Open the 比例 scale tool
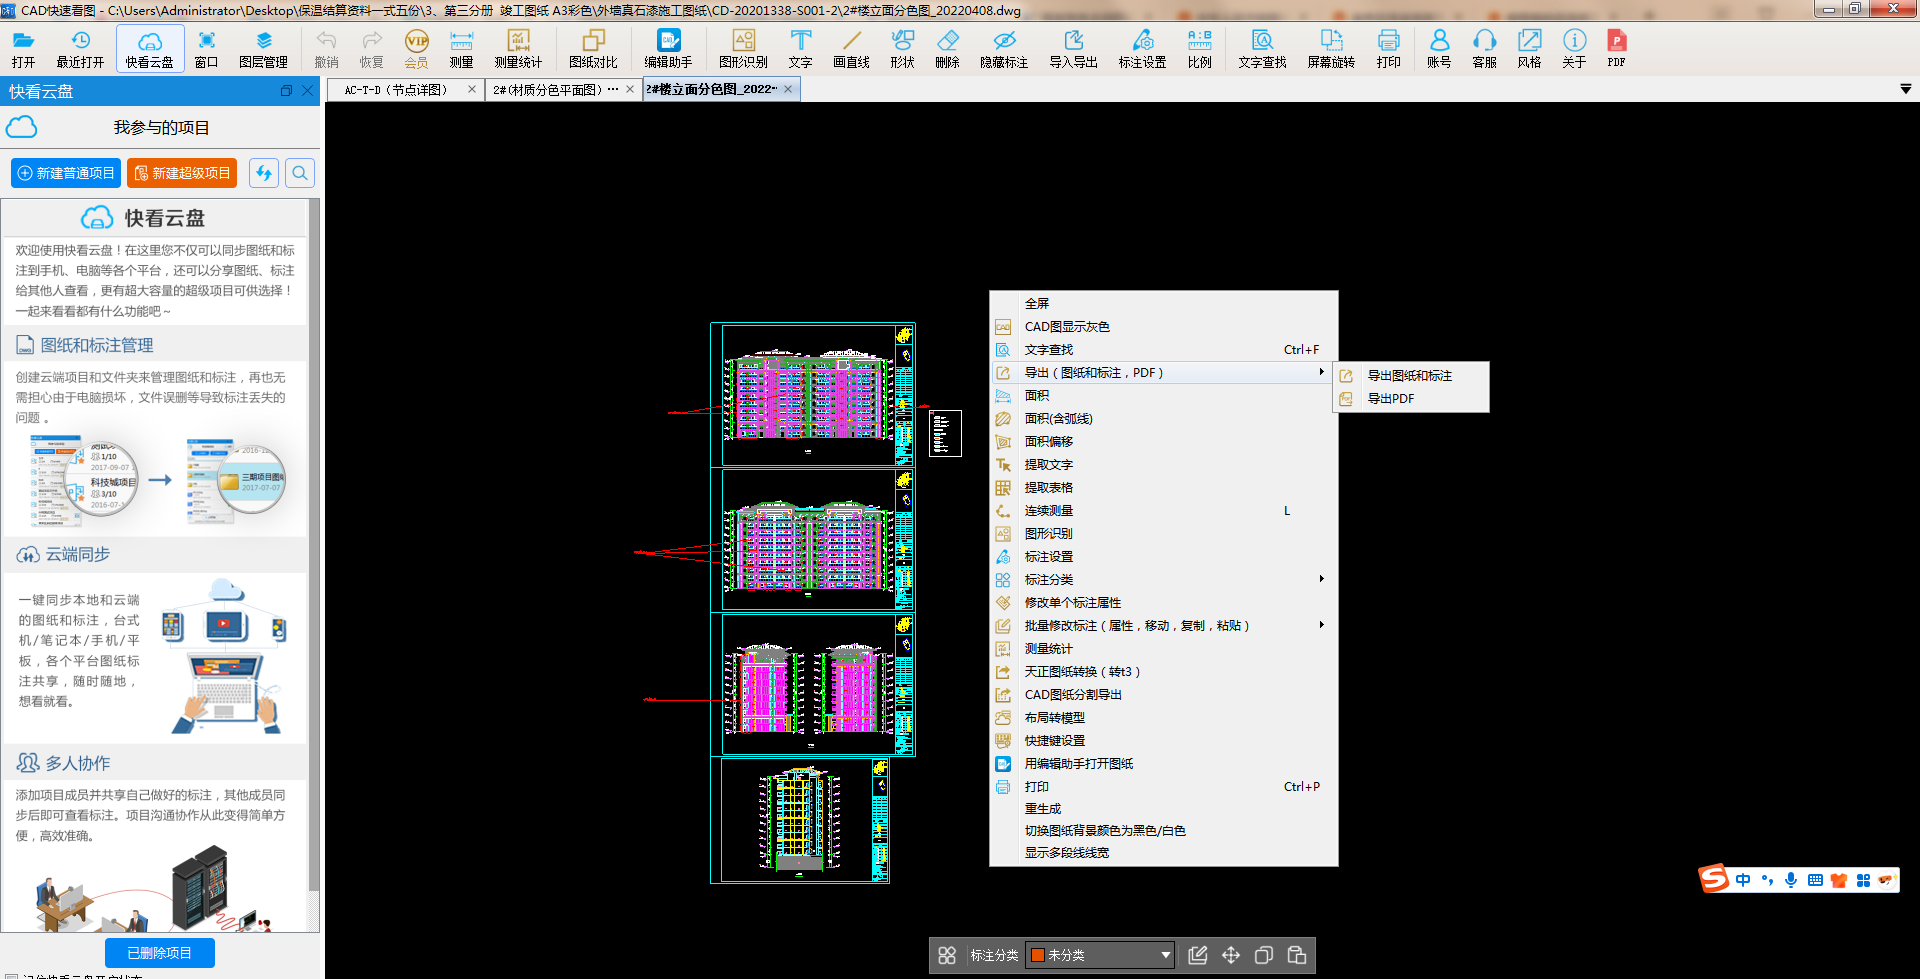This screenshot has width=1920, height=979. [x=1199, y=48]
